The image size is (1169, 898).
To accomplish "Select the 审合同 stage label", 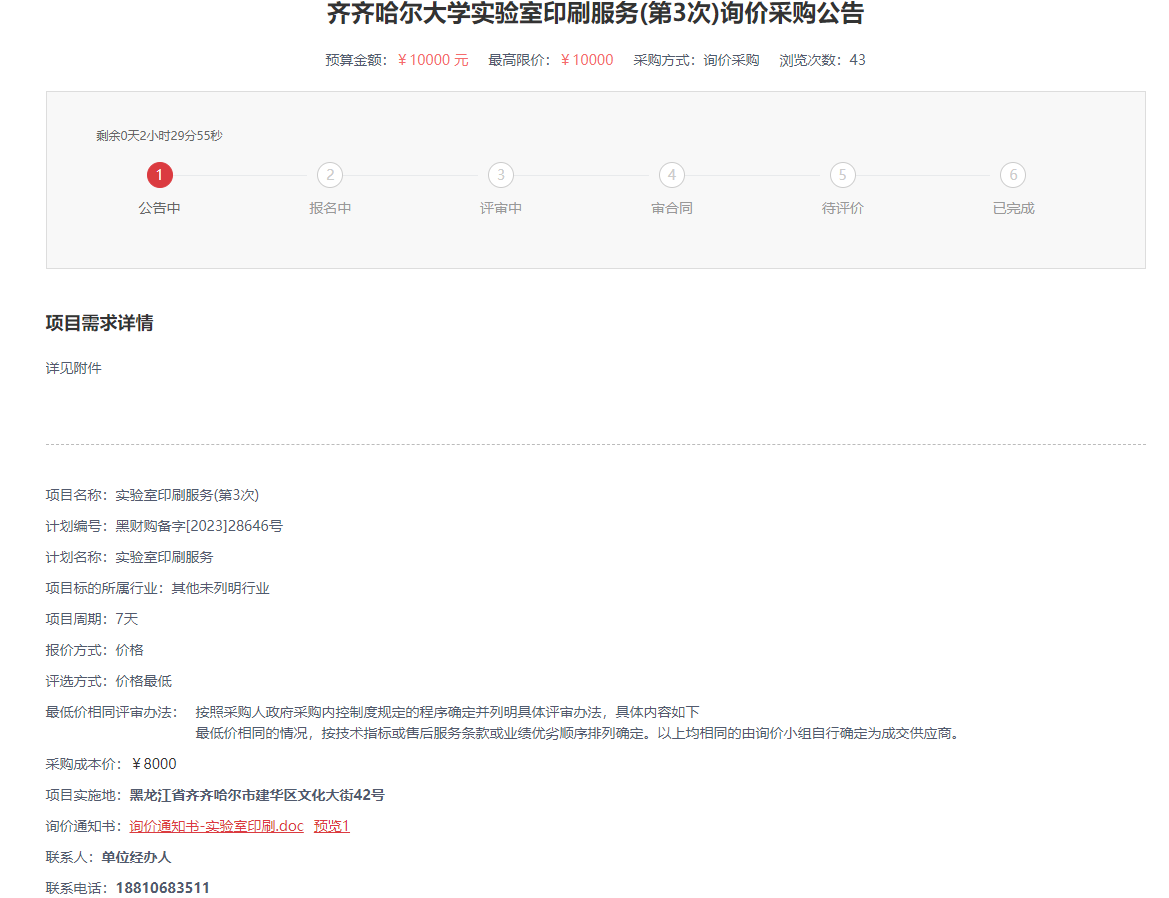I will pos(672,208).
